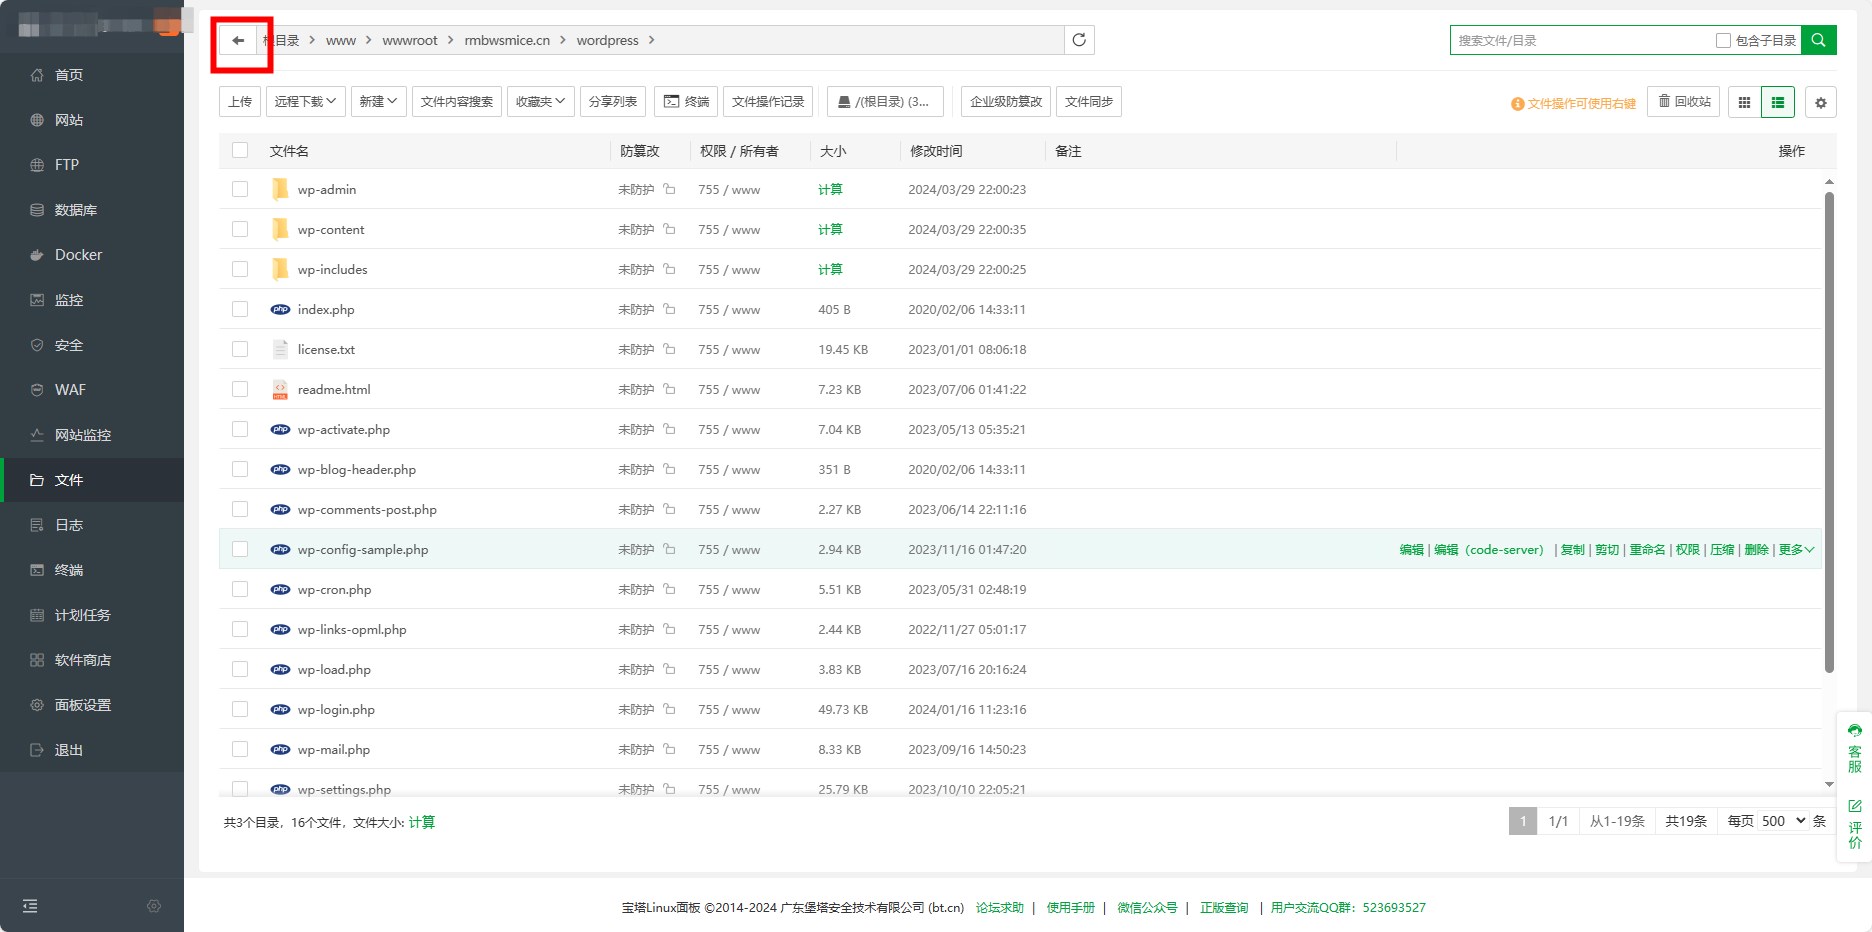Image resolution: width=1872 pixels, height=932 pixels.
Task: Open the FTP sidebar menu
Action: coord(92,165)
